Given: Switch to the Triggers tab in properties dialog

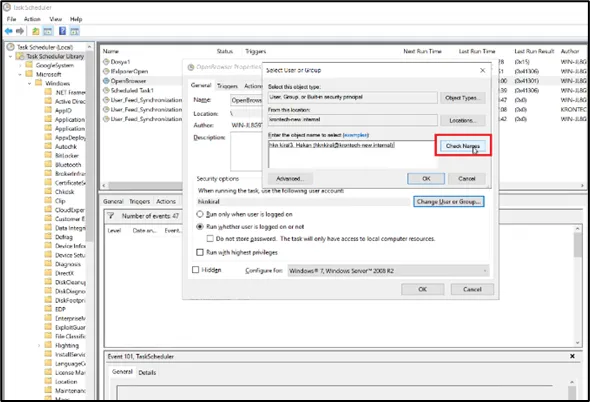Looking at the screenshot, I should 227,86.
